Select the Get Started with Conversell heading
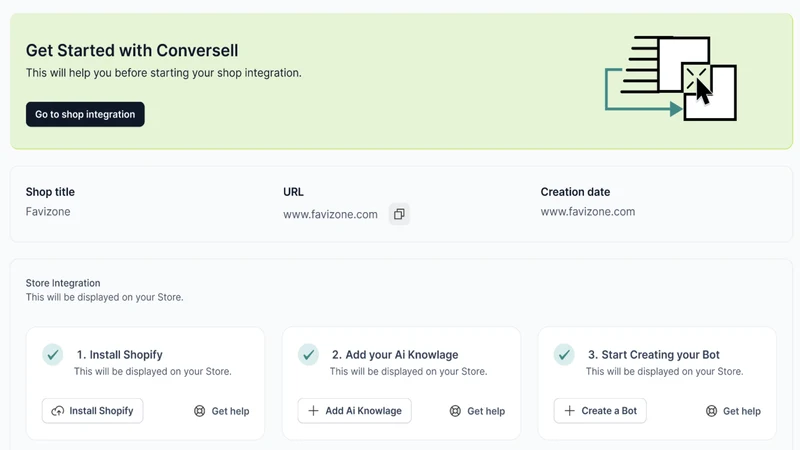Screen dimensions: 800x450 (132, 51)
